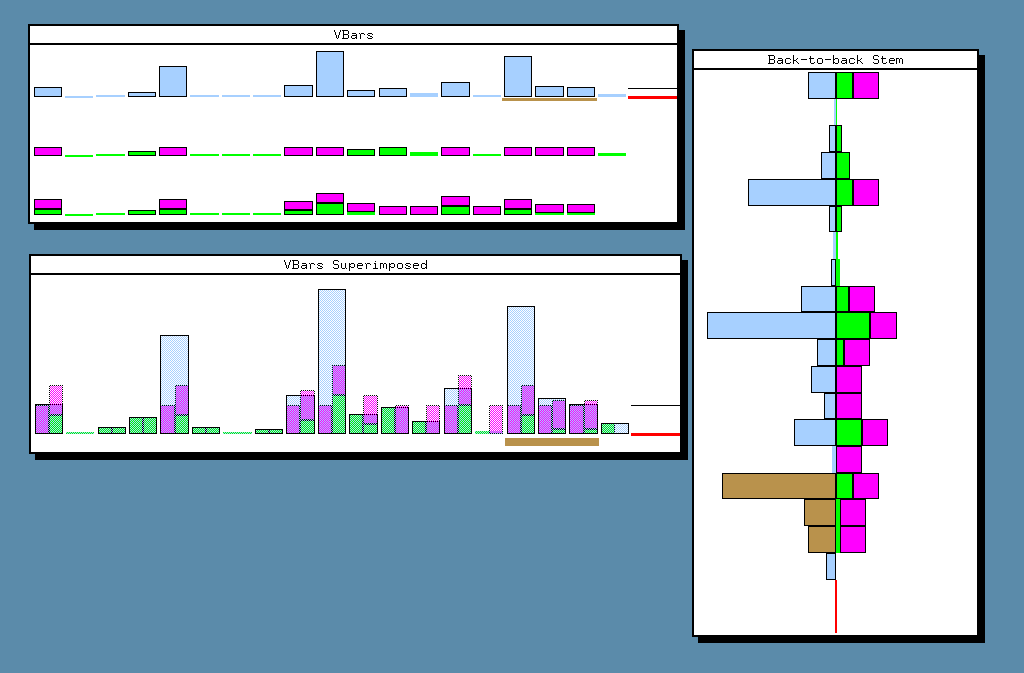The width and height of the screenshot is (1024, 673).
Task: Click the top magenta bar in Back-to-back Stem
Action: 866,86
